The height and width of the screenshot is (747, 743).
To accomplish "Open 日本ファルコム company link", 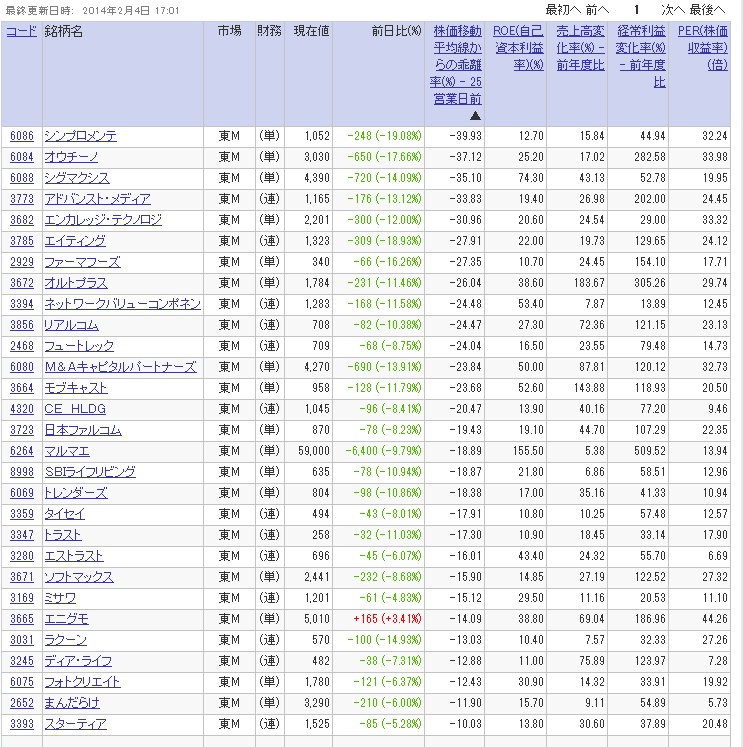I will pyautogui.click(x=83, y=430).
